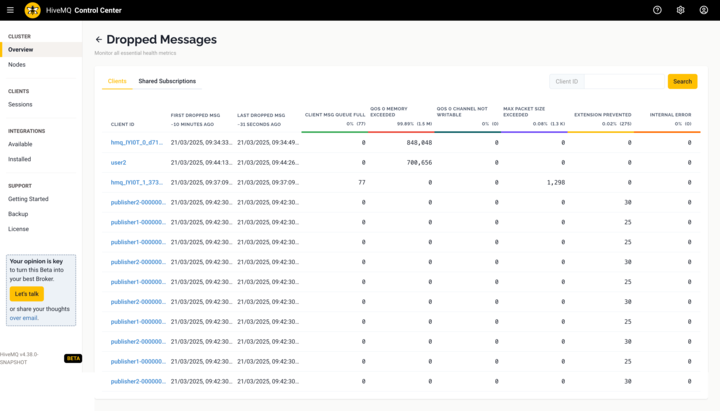Open Installed integrations
Viewport: 720px width, 411px height.
20,159
